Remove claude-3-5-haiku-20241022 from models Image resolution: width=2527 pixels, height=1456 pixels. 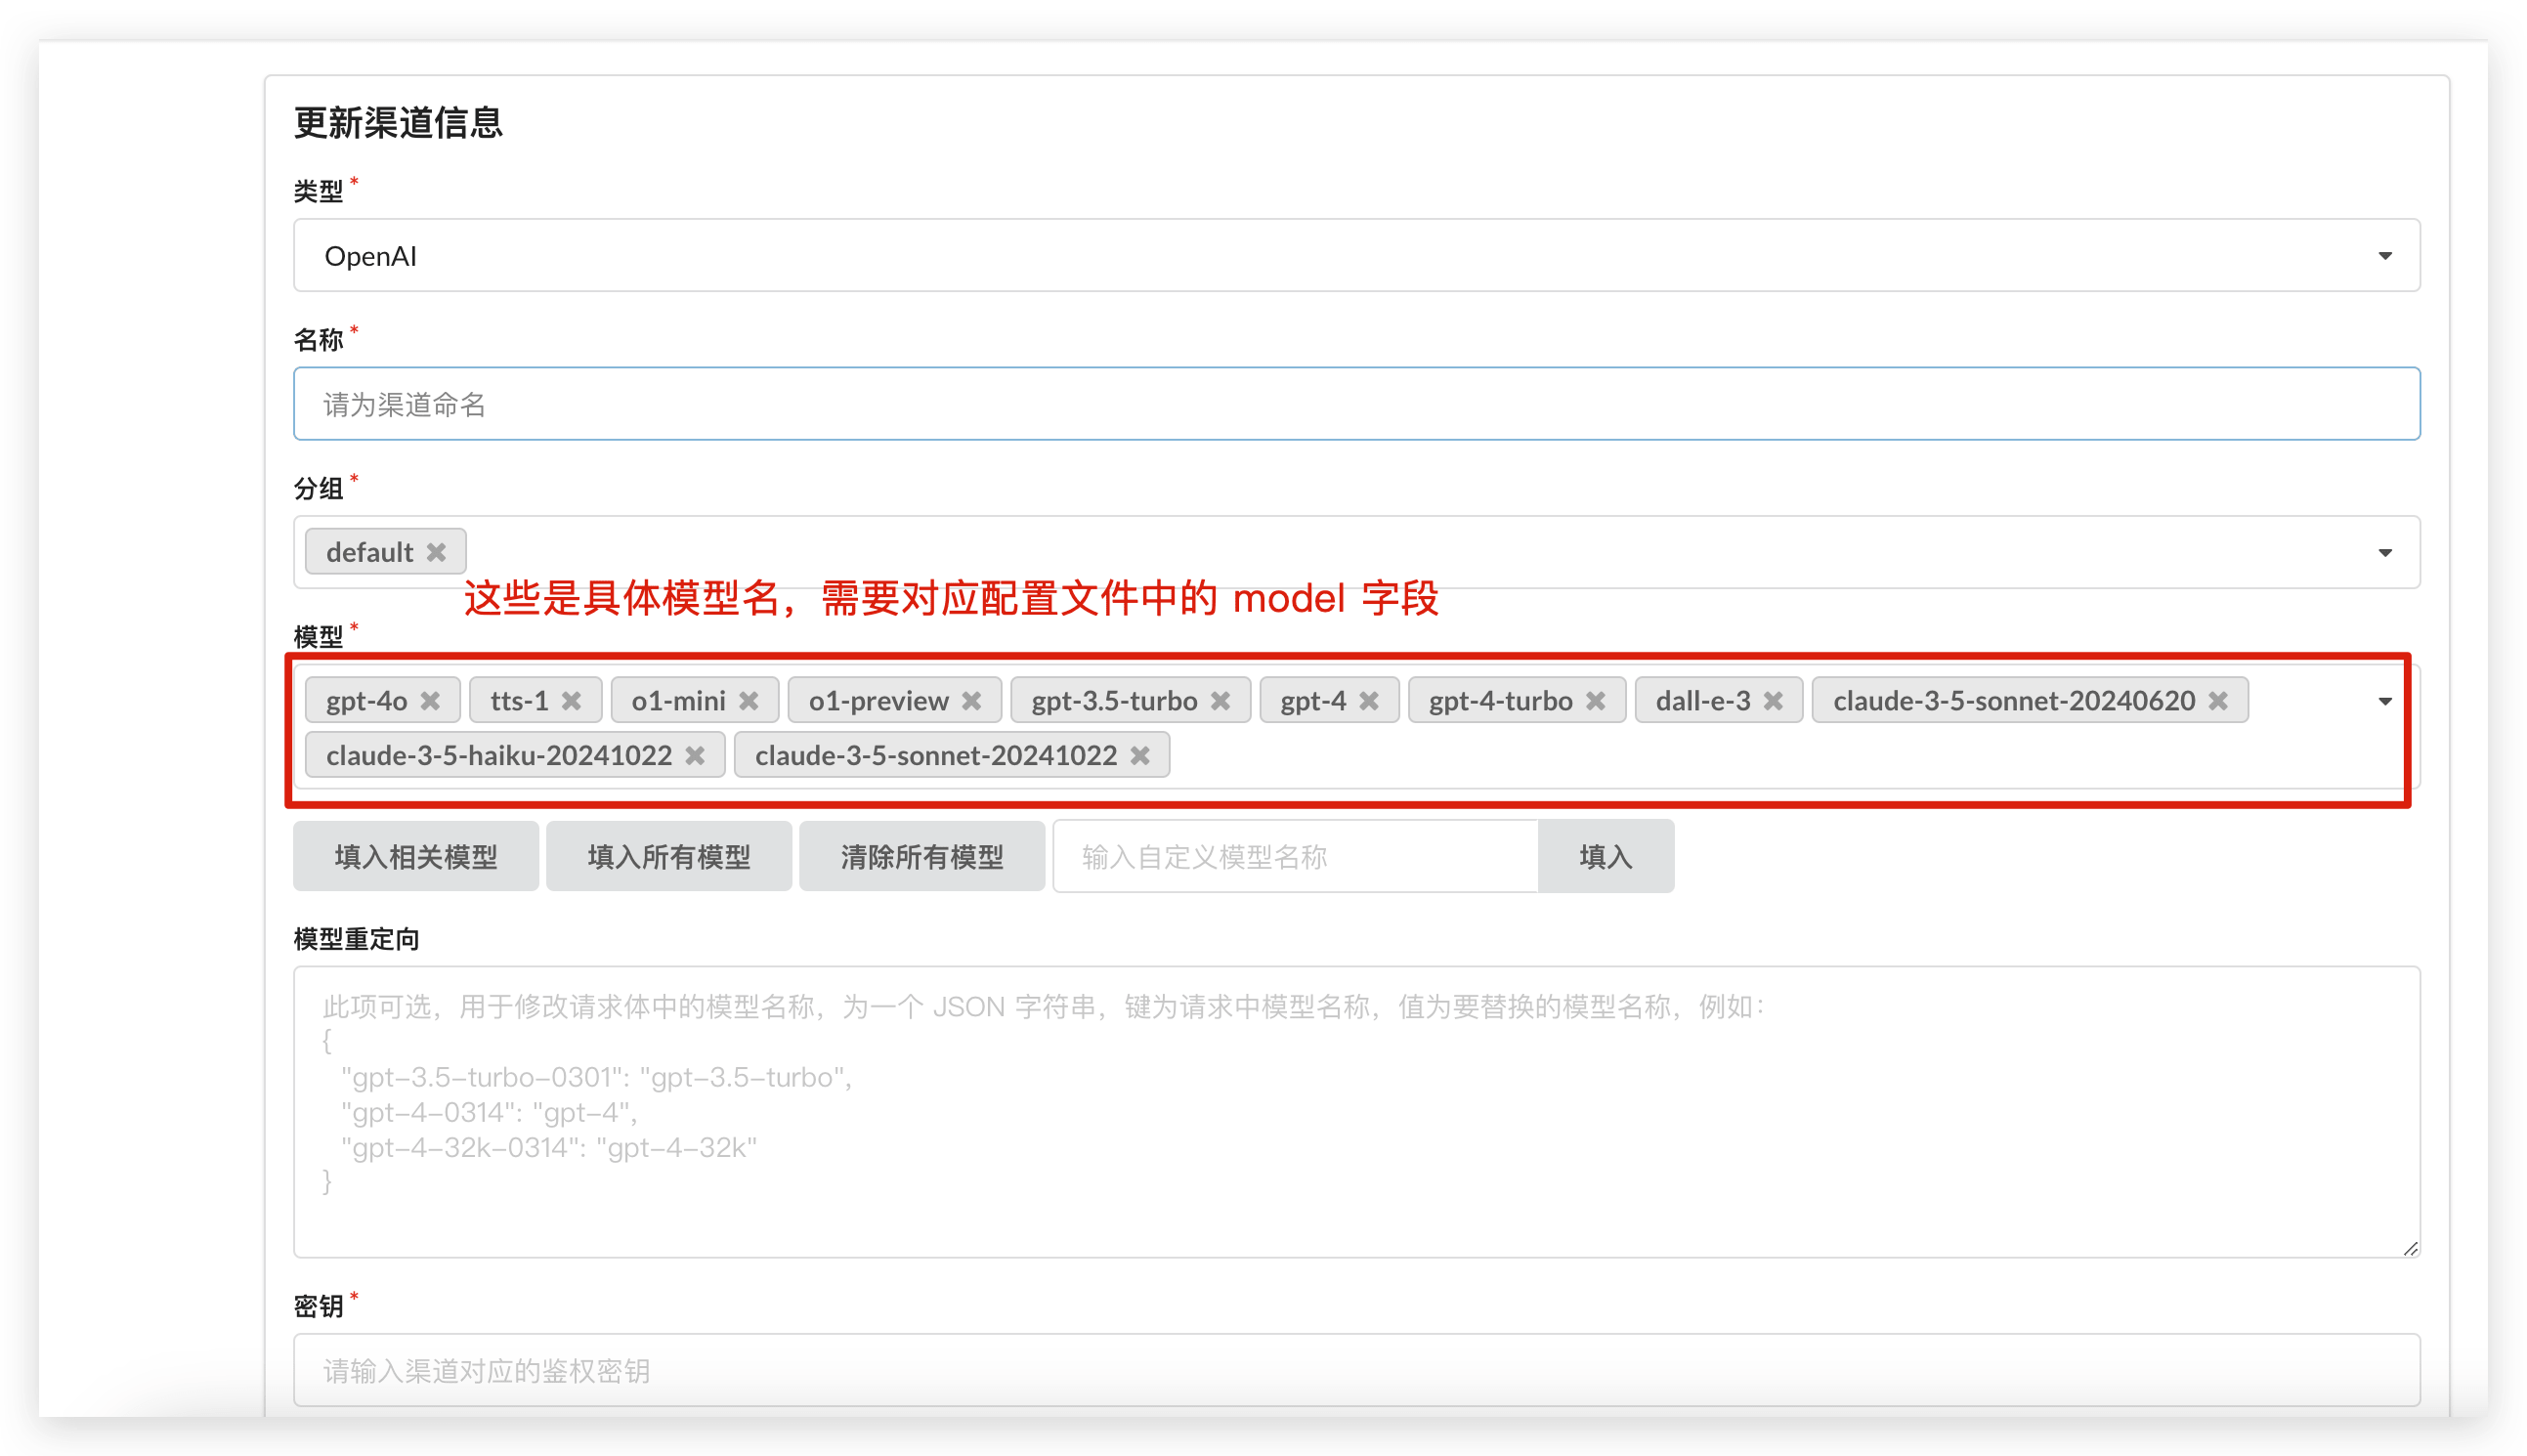pos(695,756)
